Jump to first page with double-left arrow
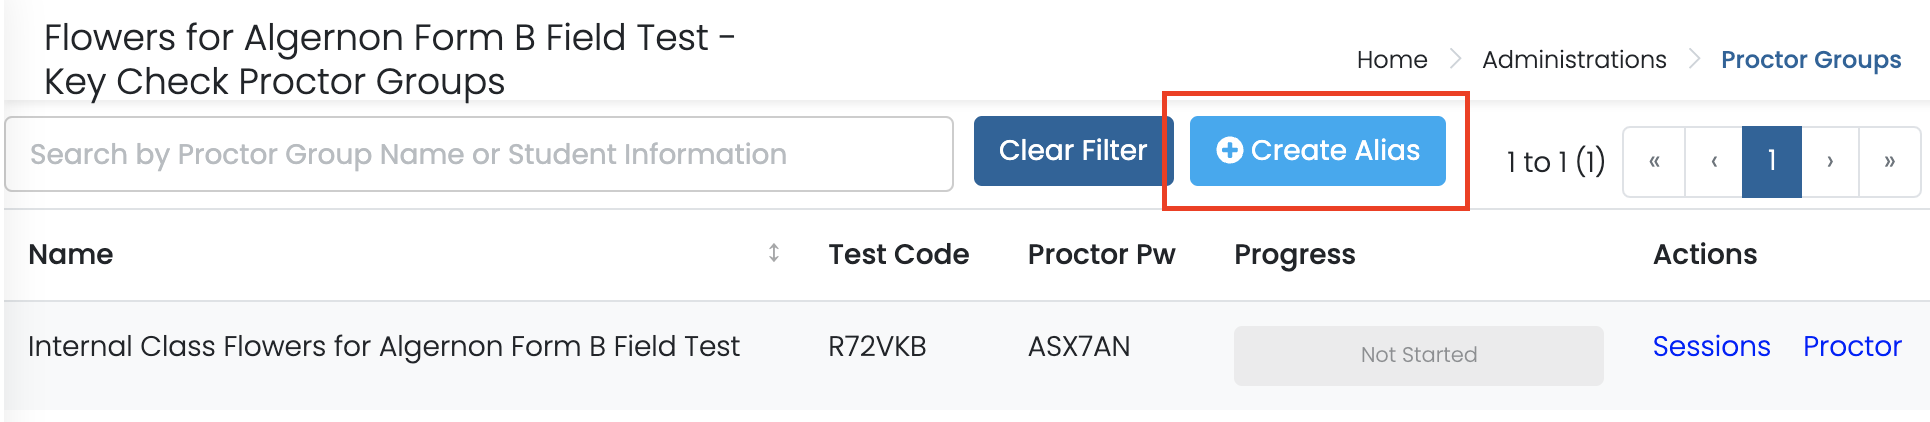 point(1654,161)
